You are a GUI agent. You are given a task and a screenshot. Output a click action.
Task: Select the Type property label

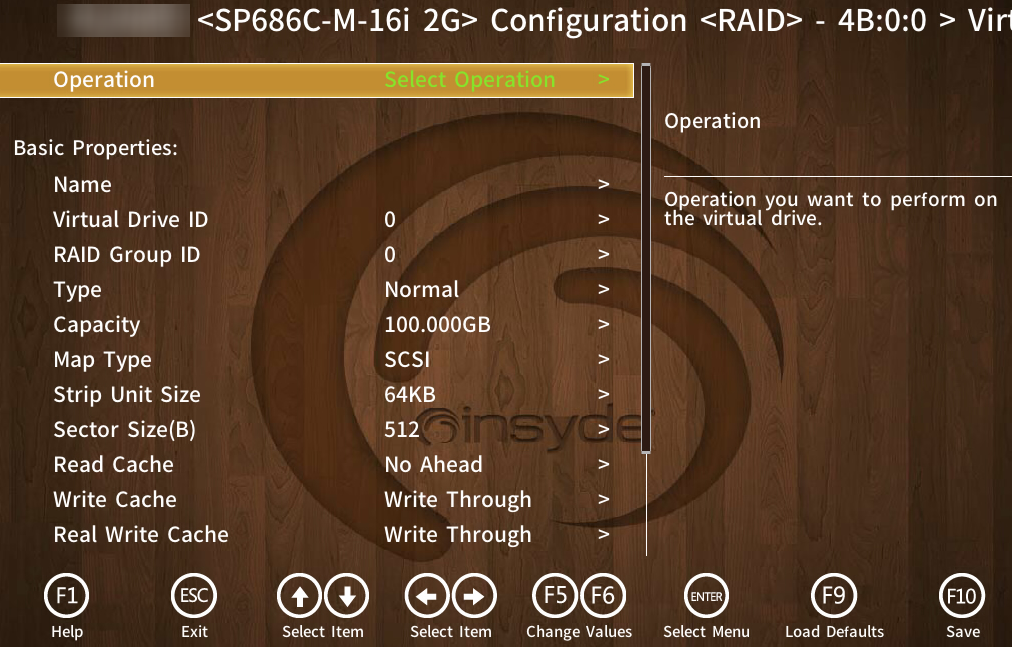(77, 290)
